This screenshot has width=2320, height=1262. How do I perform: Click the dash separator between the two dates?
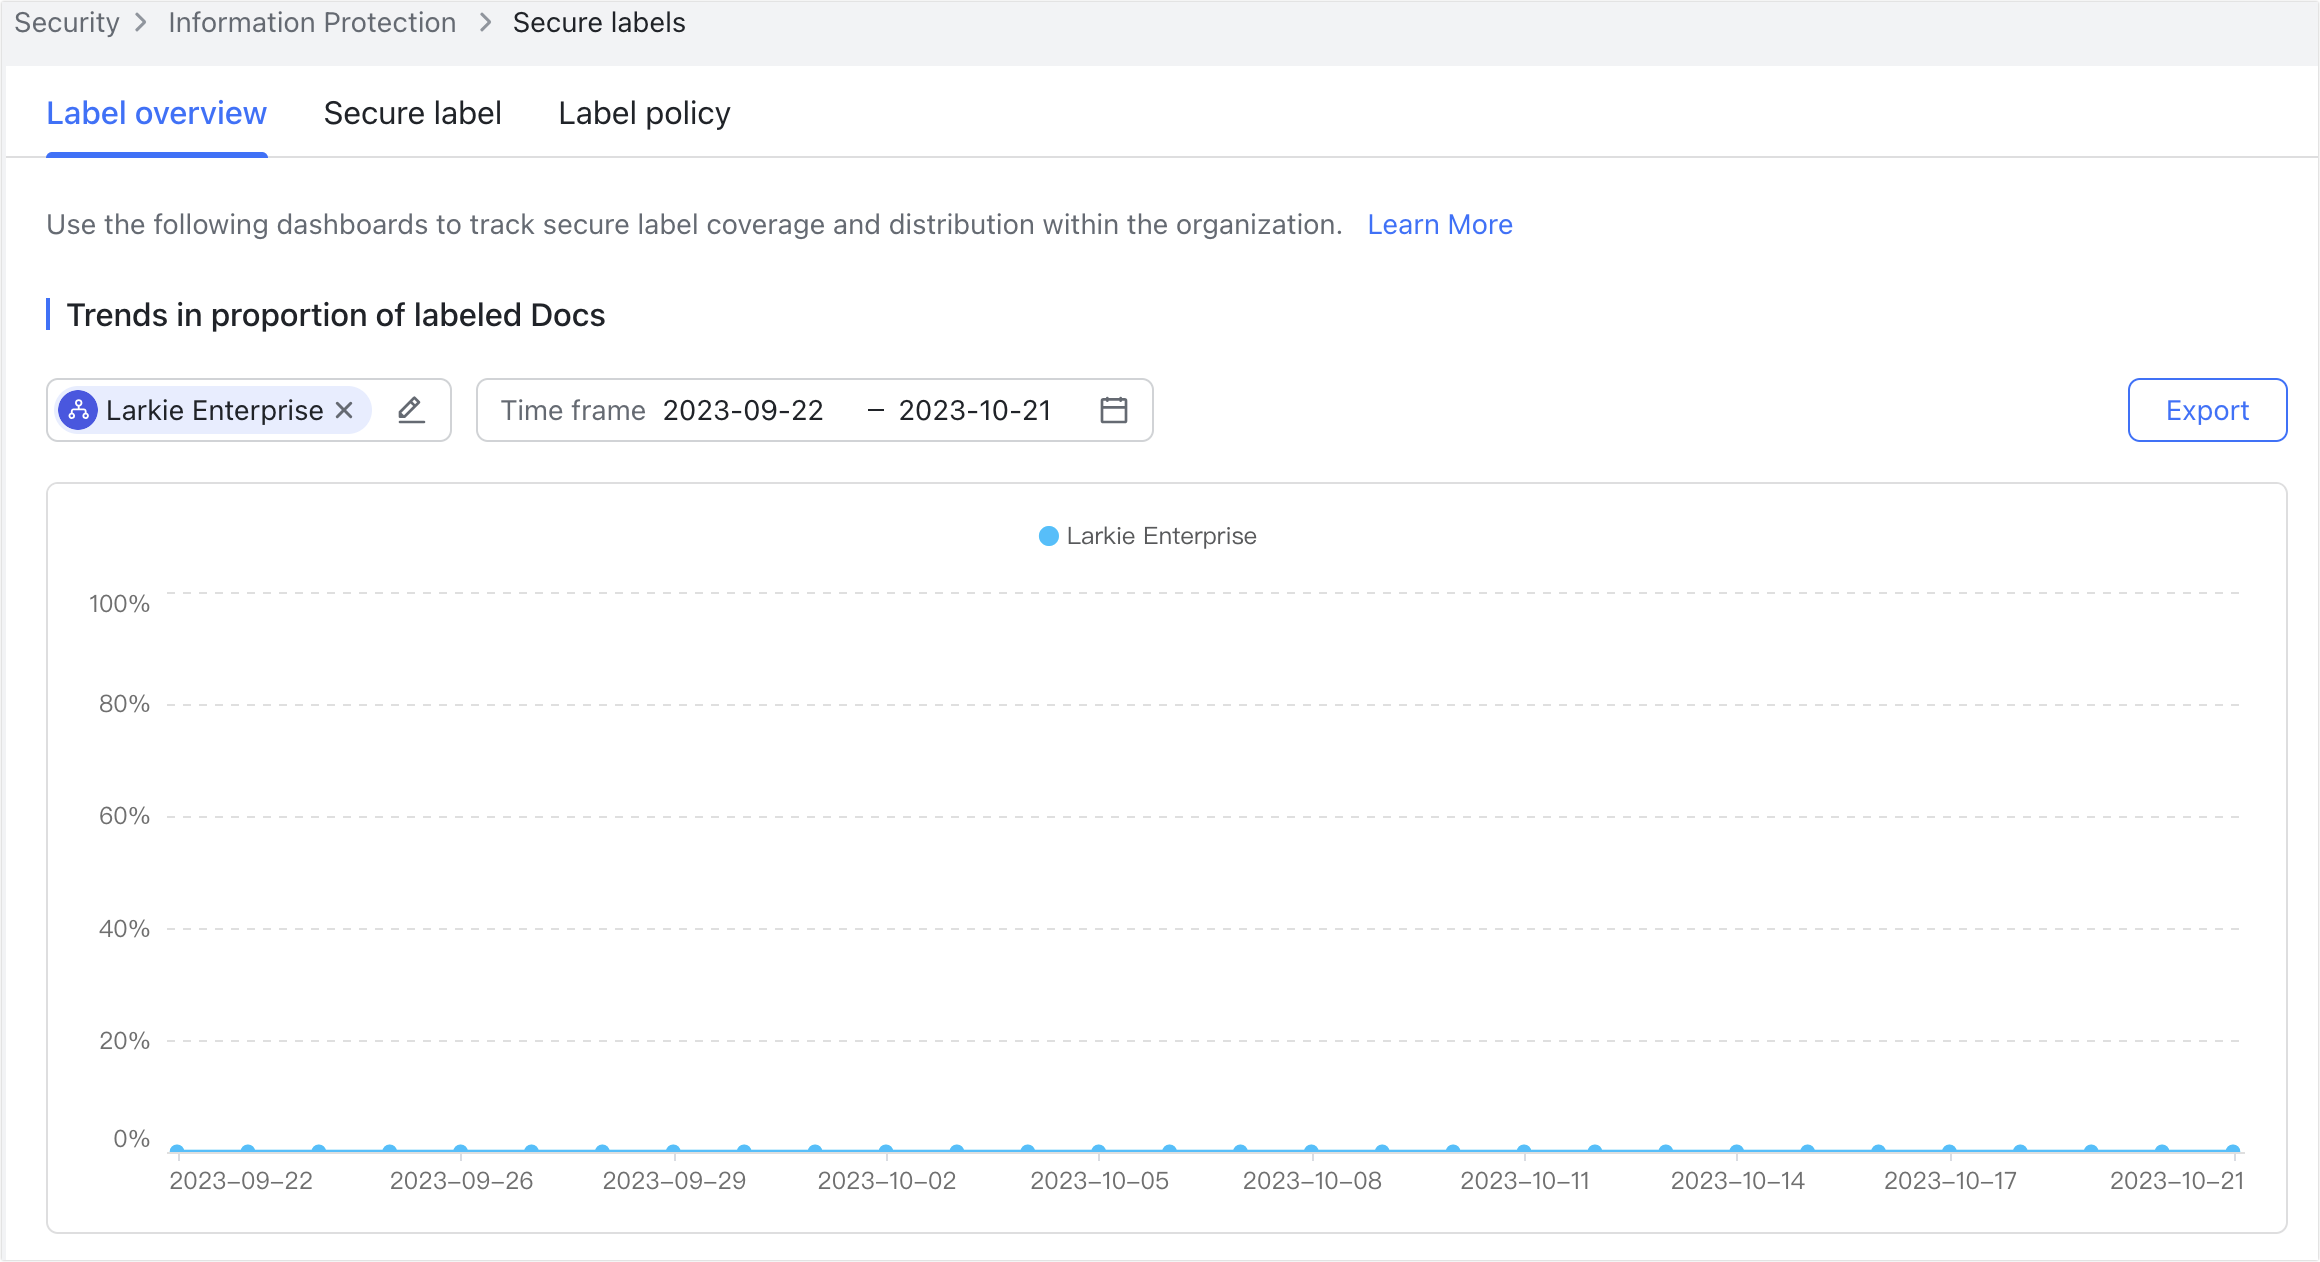point(875,410)
